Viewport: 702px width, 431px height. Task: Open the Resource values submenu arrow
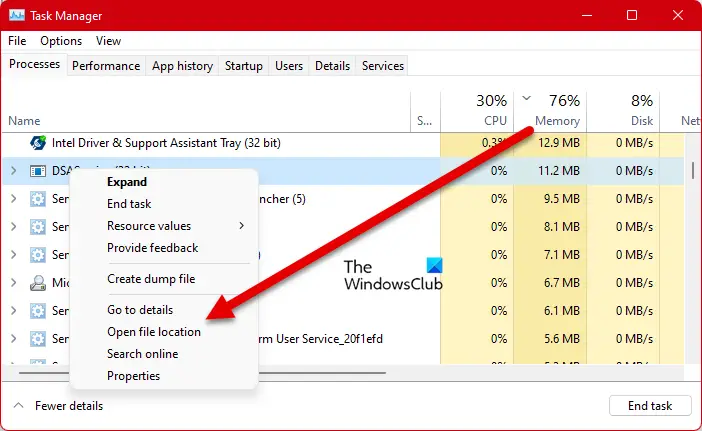[x=242, y=226]
